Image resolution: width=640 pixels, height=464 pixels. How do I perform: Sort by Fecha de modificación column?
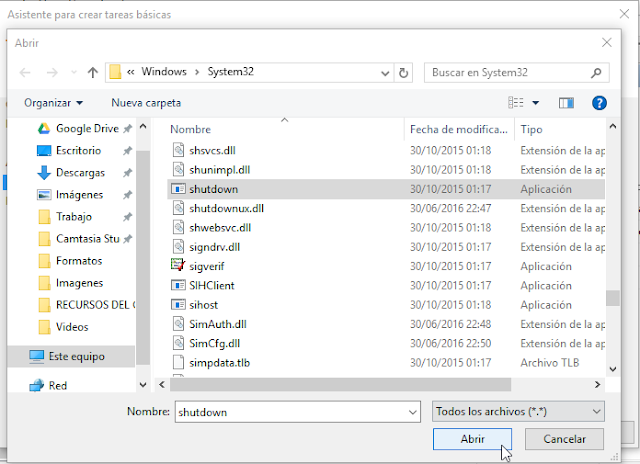tap(459, 129)
